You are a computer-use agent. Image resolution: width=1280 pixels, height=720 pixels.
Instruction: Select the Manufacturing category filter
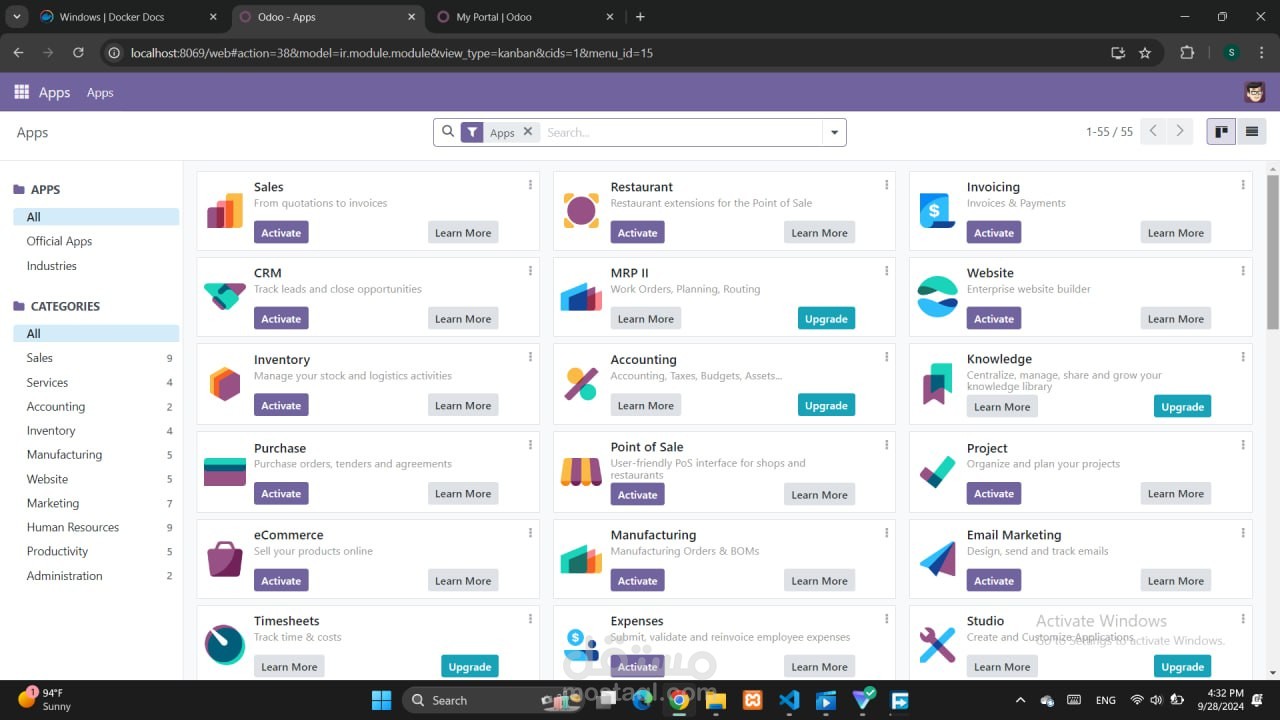(96, 454)
